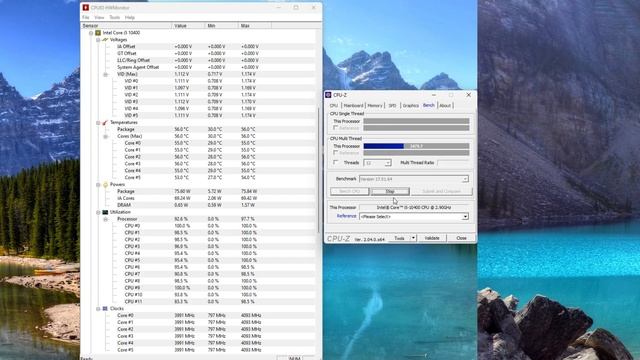
Task: Select the CPU #0 utilization row
Action: (x=198, y=226)
